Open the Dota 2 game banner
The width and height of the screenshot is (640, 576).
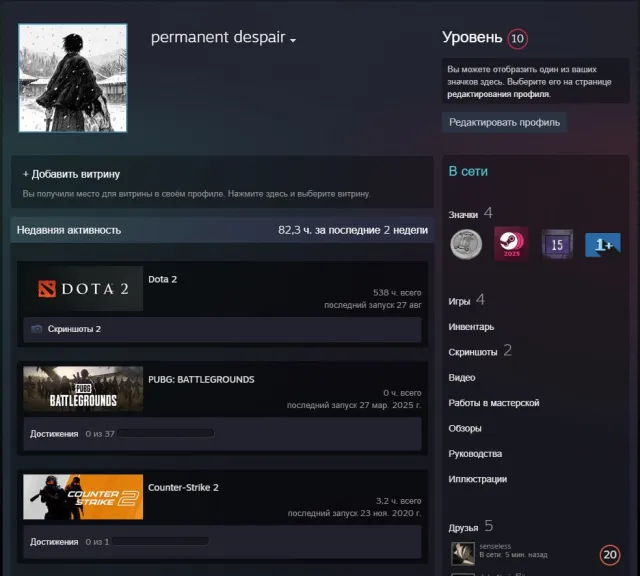point(83,289)
